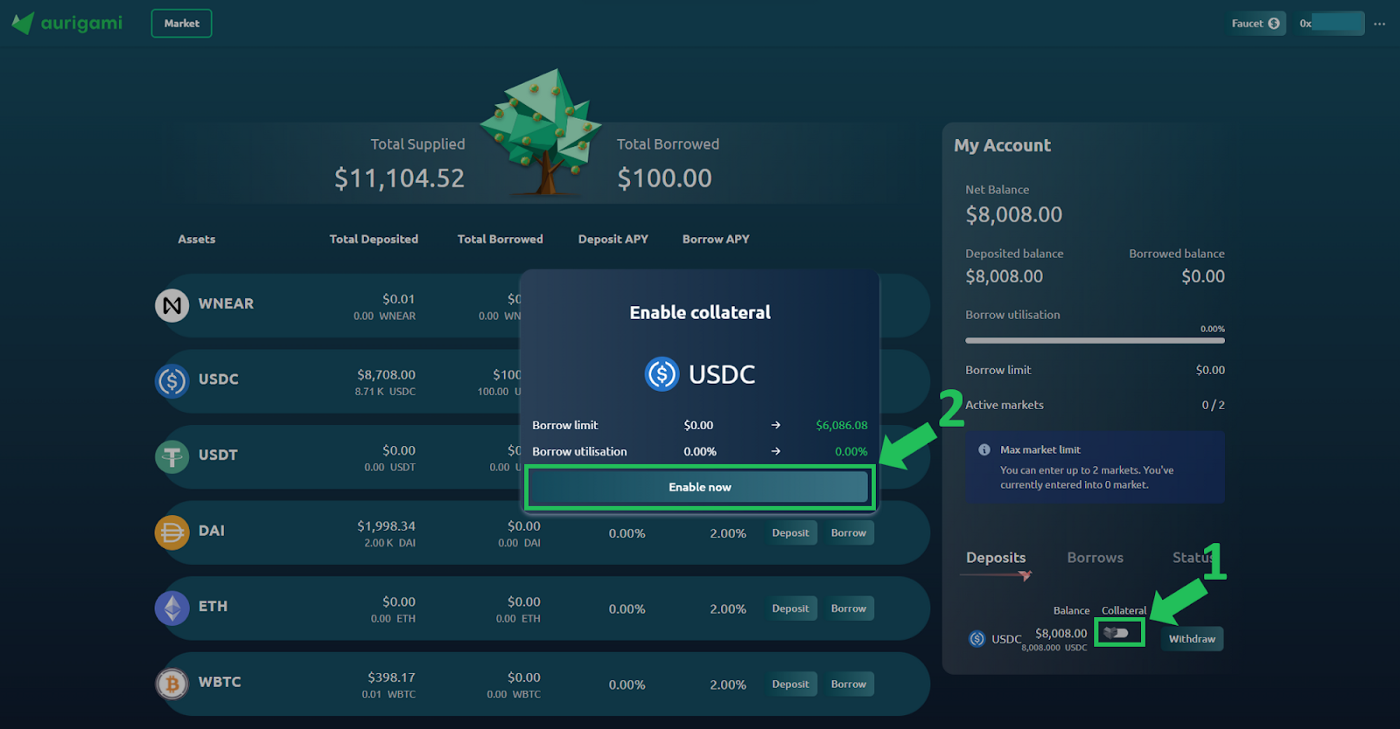The height and width of the screenshot is (729, 1400).
Task: Click the $11,104.52 Total Supplied value
Action: 400,179
